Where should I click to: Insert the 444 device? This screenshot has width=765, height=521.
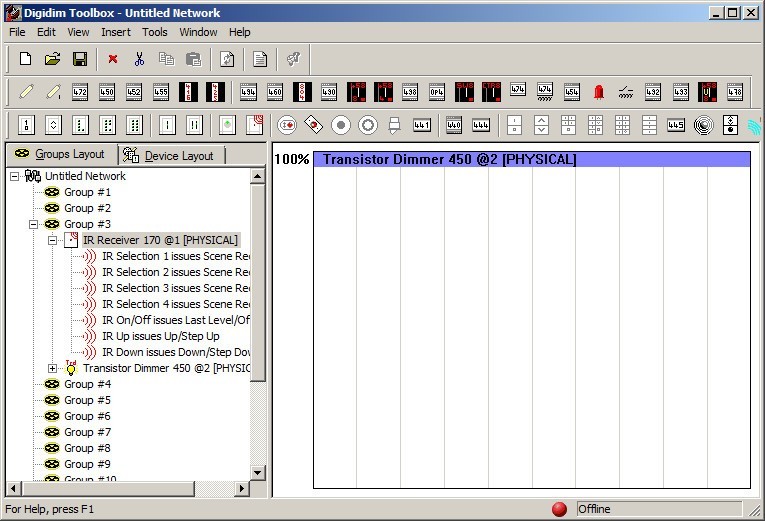(x=481, y=125)
